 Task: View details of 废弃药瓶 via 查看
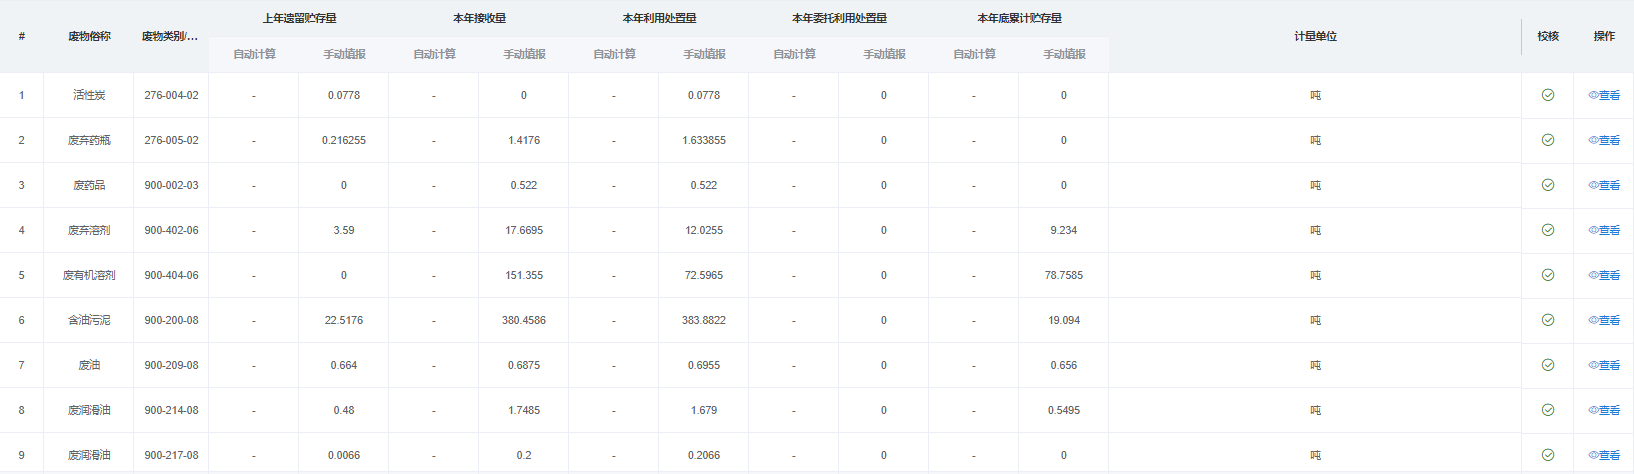pyautogui.click(x=1604, y=141)
